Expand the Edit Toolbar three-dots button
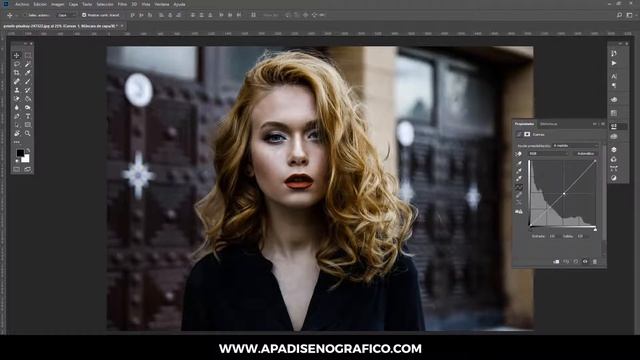Viewport: 640px width, 360px height. pyautogui.click(x=17, y=142)
